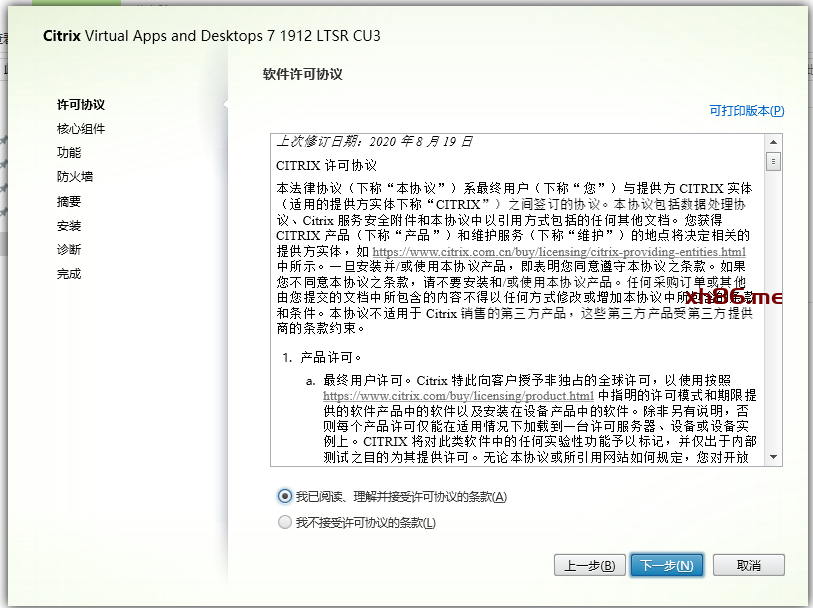Screen dimensions: 813x608
Task: Select the 安装 step in sidebar
Action: (69, 225)
